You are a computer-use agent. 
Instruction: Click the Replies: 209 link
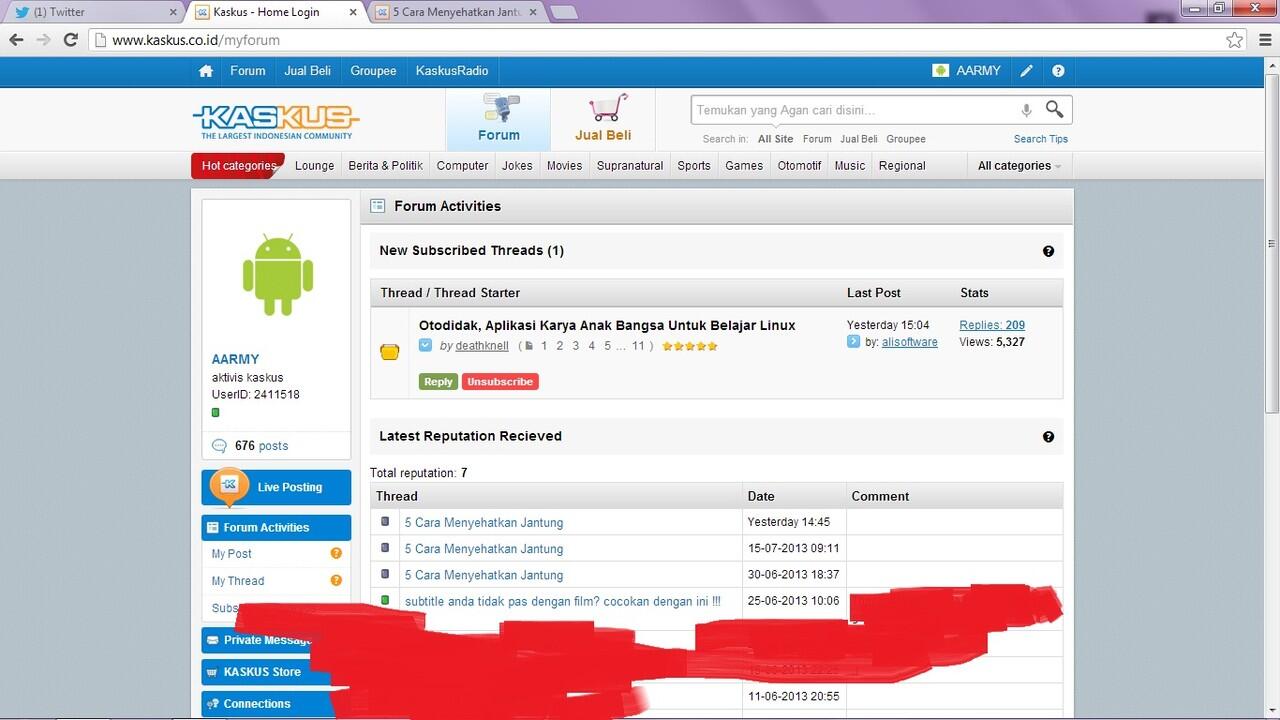[992, 325]
